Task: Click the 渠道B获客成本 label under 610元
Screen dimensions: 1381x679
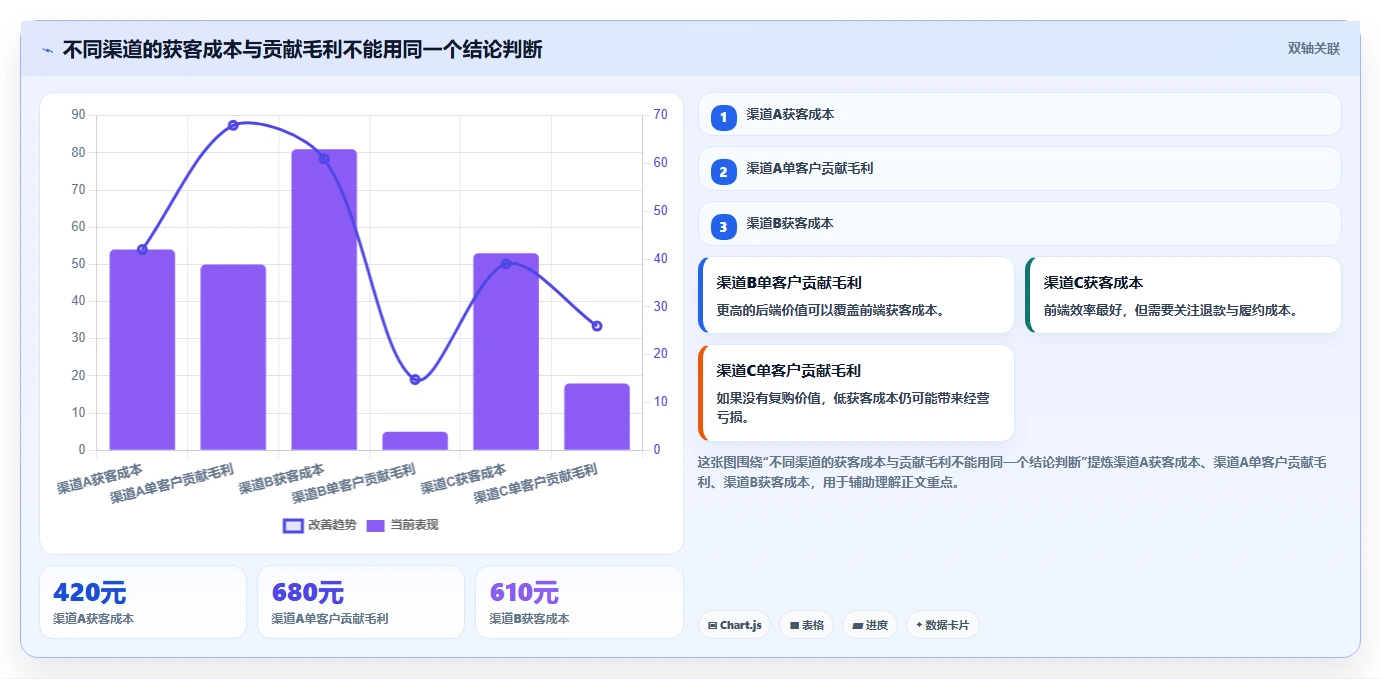Action: (x=530, y=619)
